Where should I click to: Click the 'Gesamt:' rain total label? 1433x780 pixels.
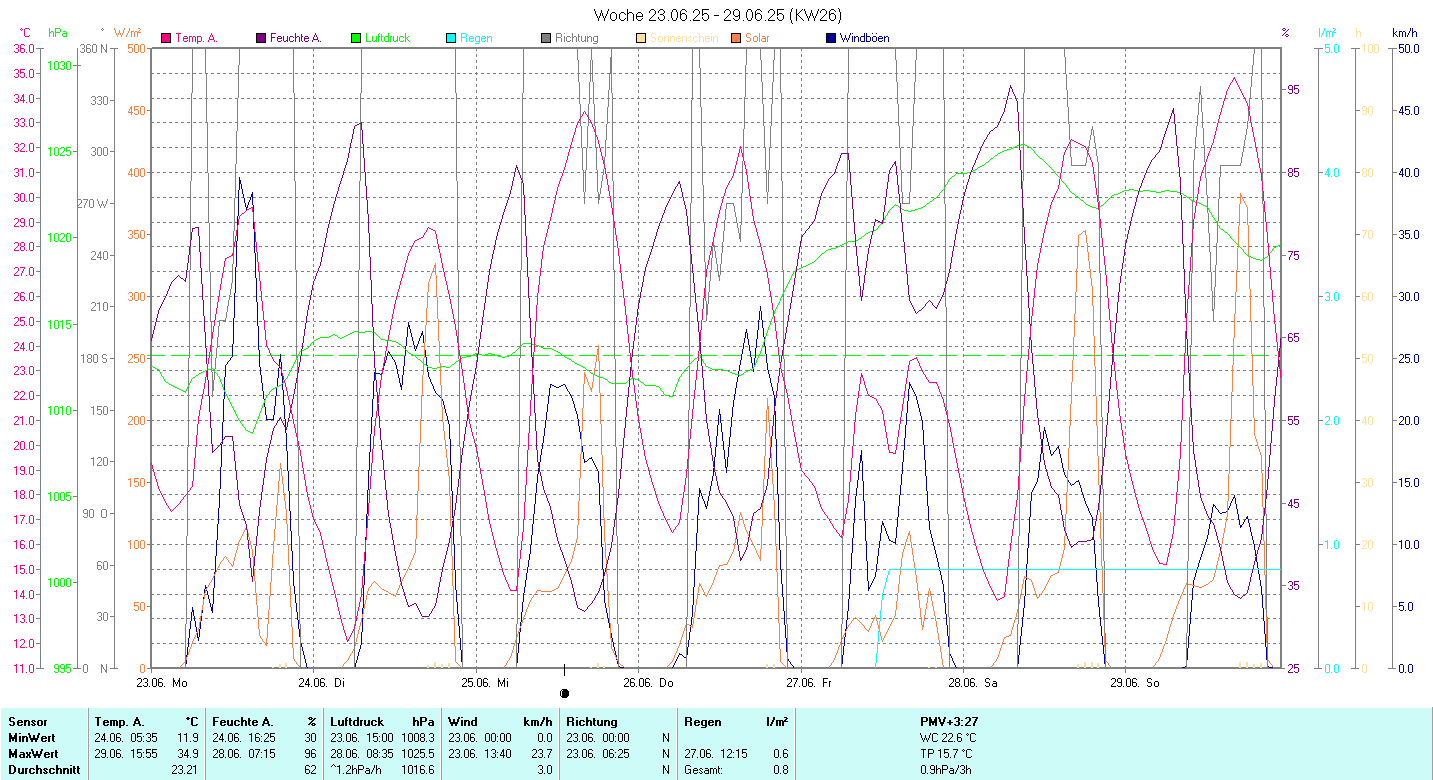coord(705,770)
